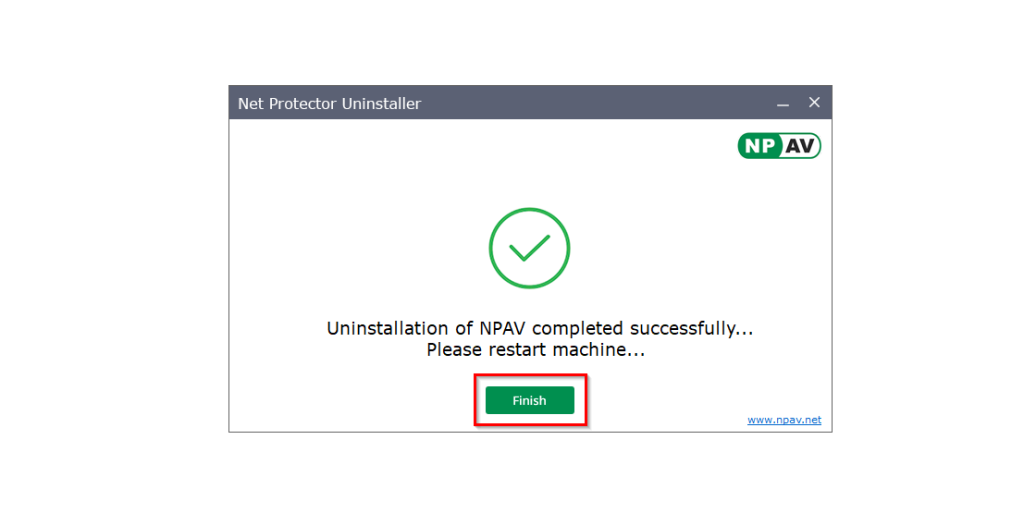Click the white AV part of logo
This screenshot has height=513, width=1024.
pos(801,146)
